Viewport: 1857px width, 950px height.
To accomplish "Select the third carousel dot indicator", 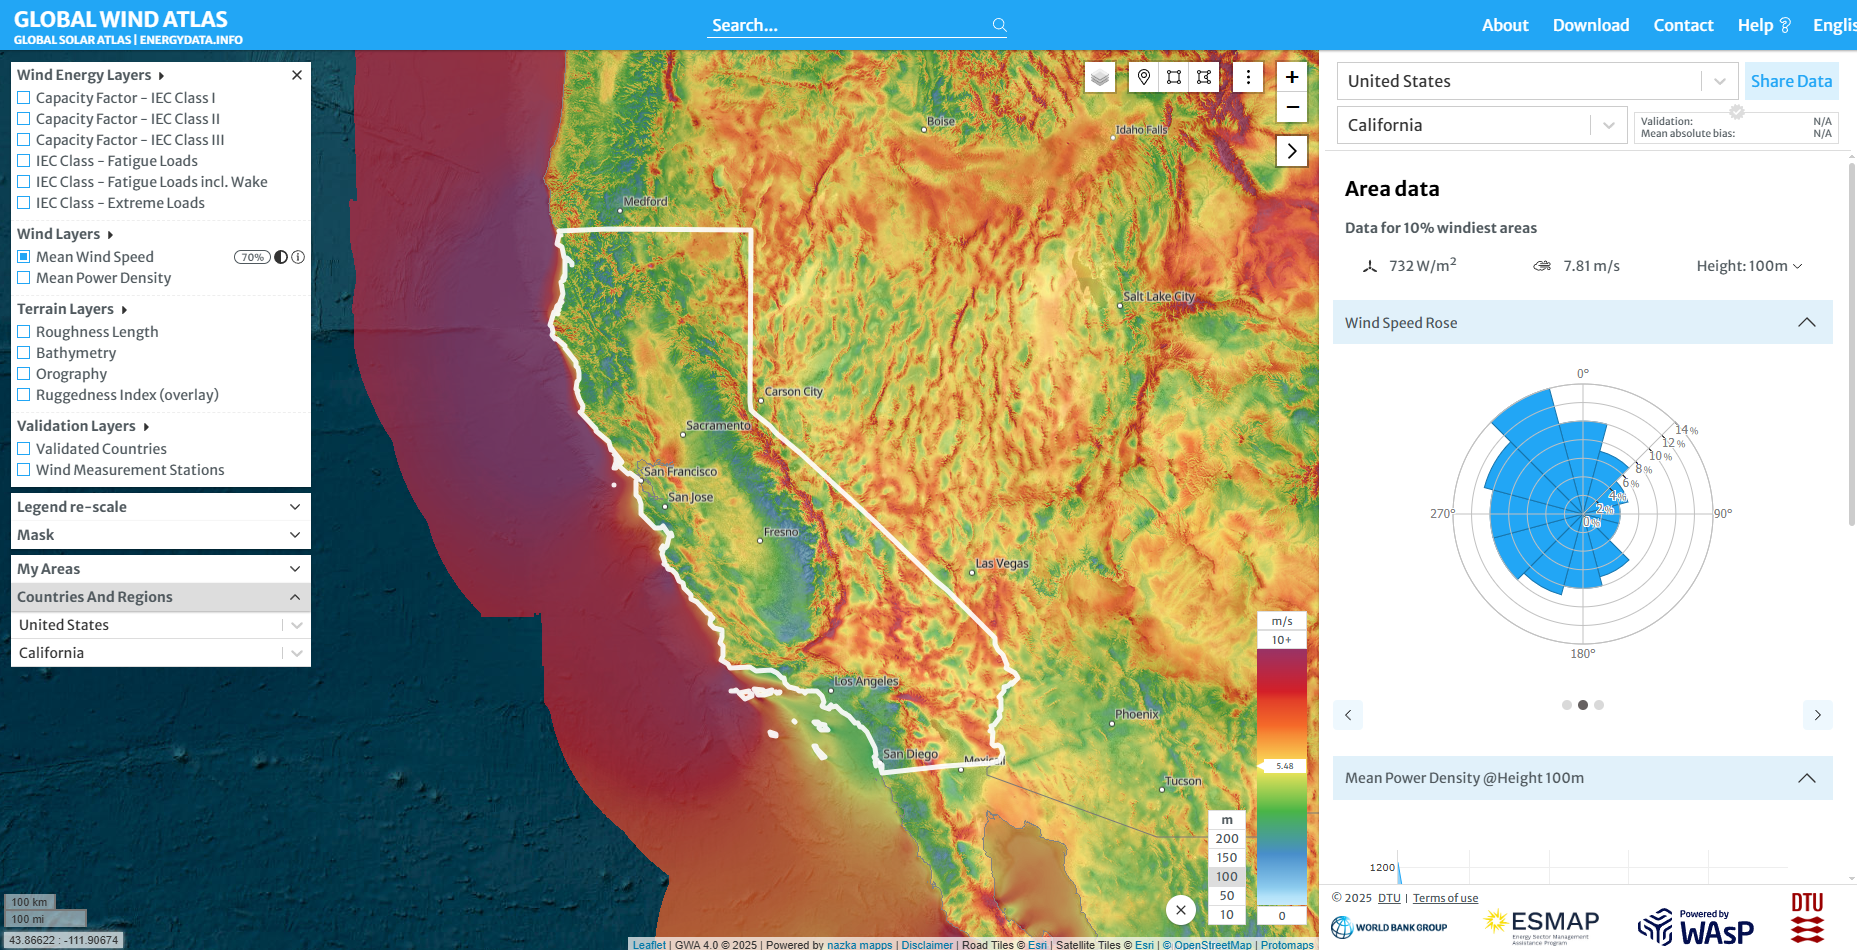I will pyautogui.click(x=1599, y=705).
